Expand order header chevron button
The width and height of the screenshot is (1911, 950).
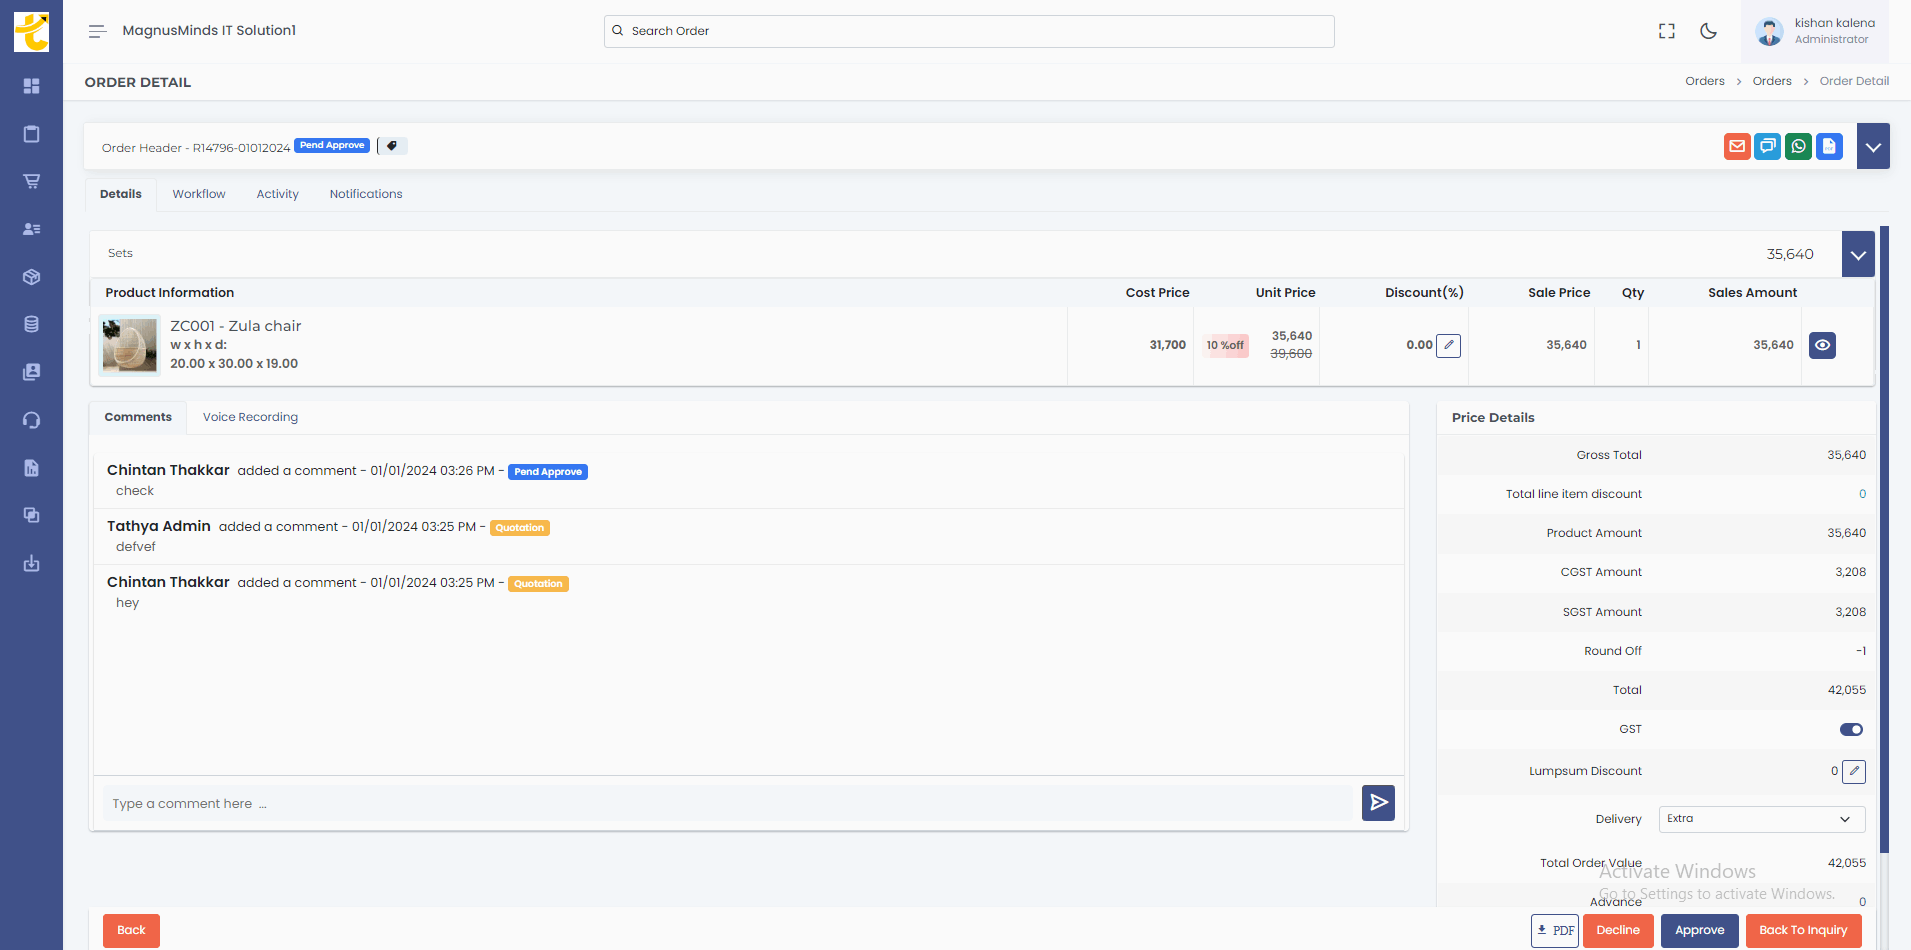point(1872,147)
